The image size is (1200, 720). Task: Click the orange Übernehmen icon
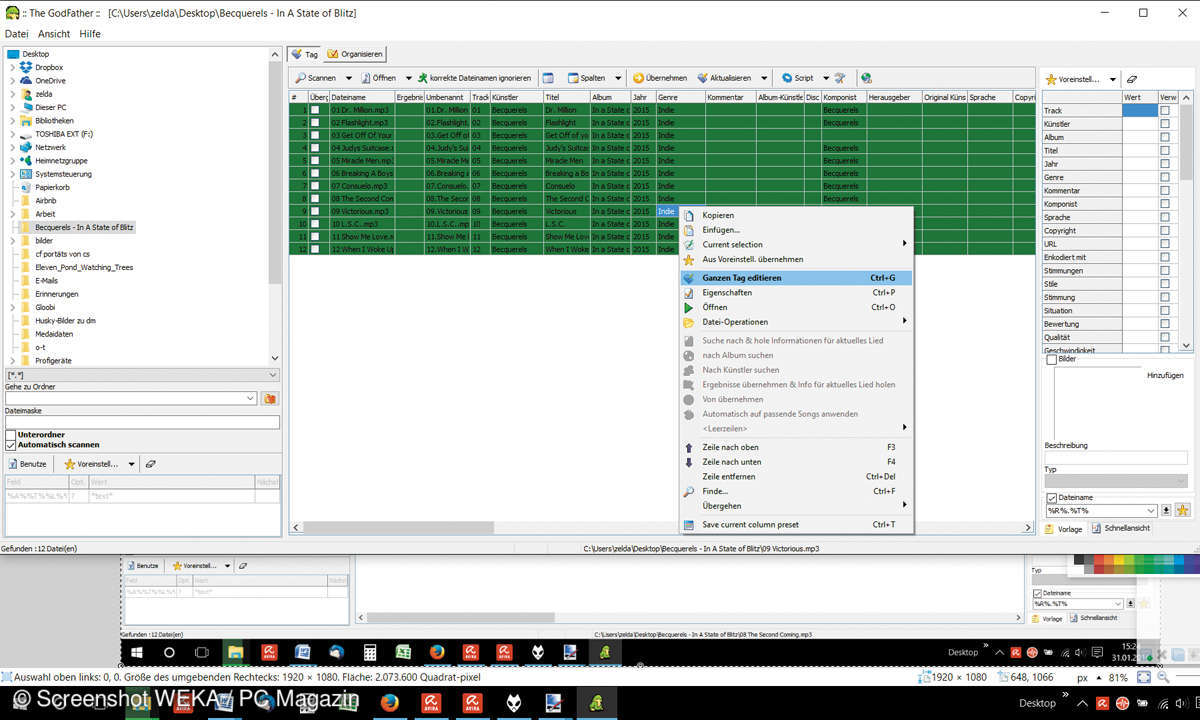pos(638,78)
